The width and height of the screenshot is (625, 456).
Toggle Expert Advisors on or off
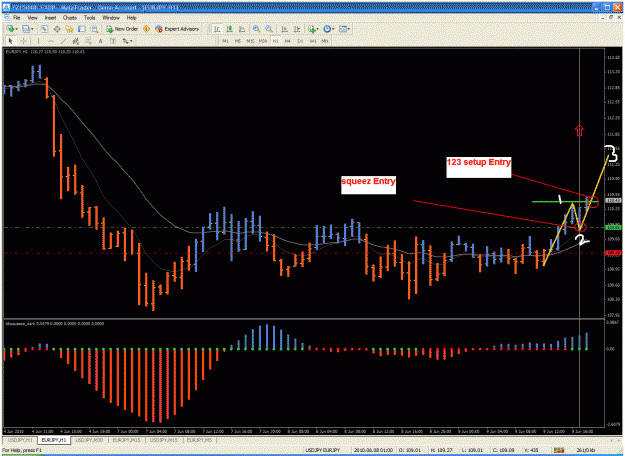177,29
